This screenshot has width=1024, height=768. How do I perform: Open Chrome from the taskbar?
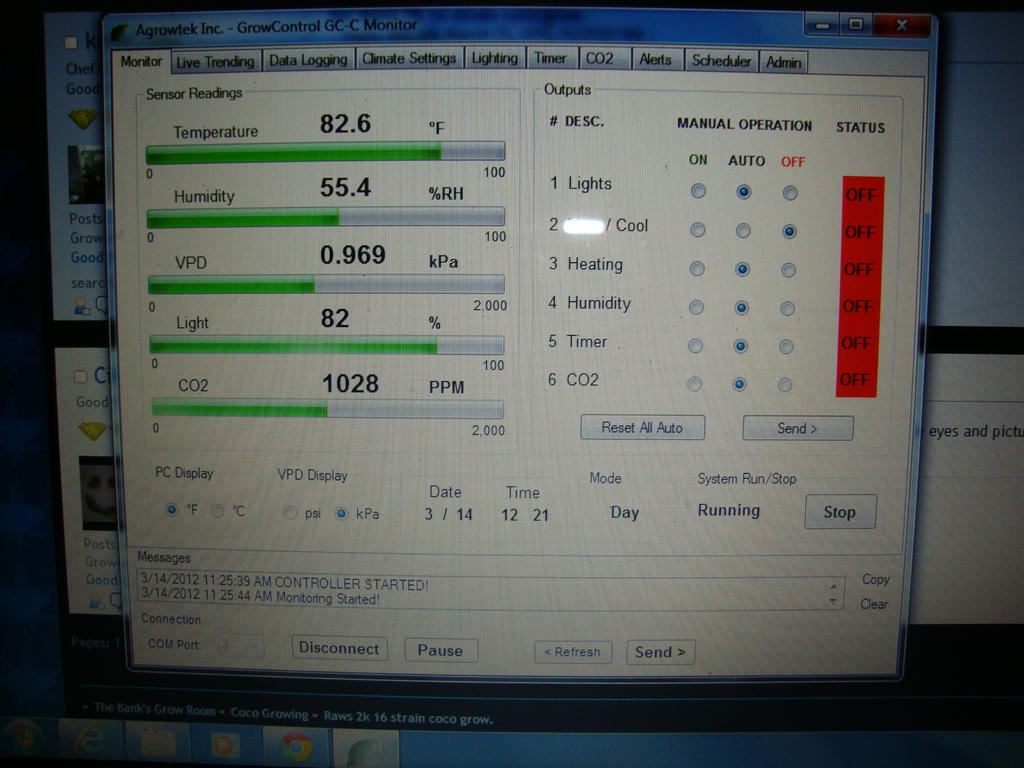point(296,747)
